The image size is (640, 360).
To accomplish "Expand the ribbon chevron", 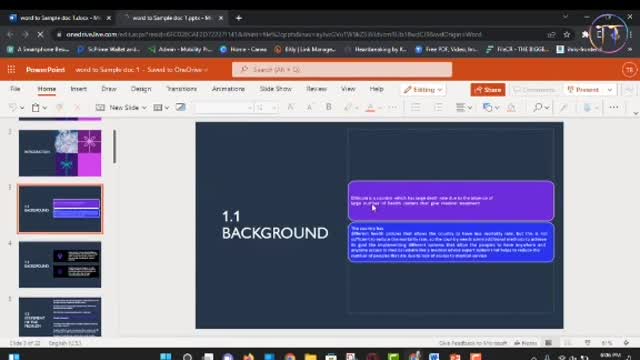I will pyautogui.click(x=636, y=113).
